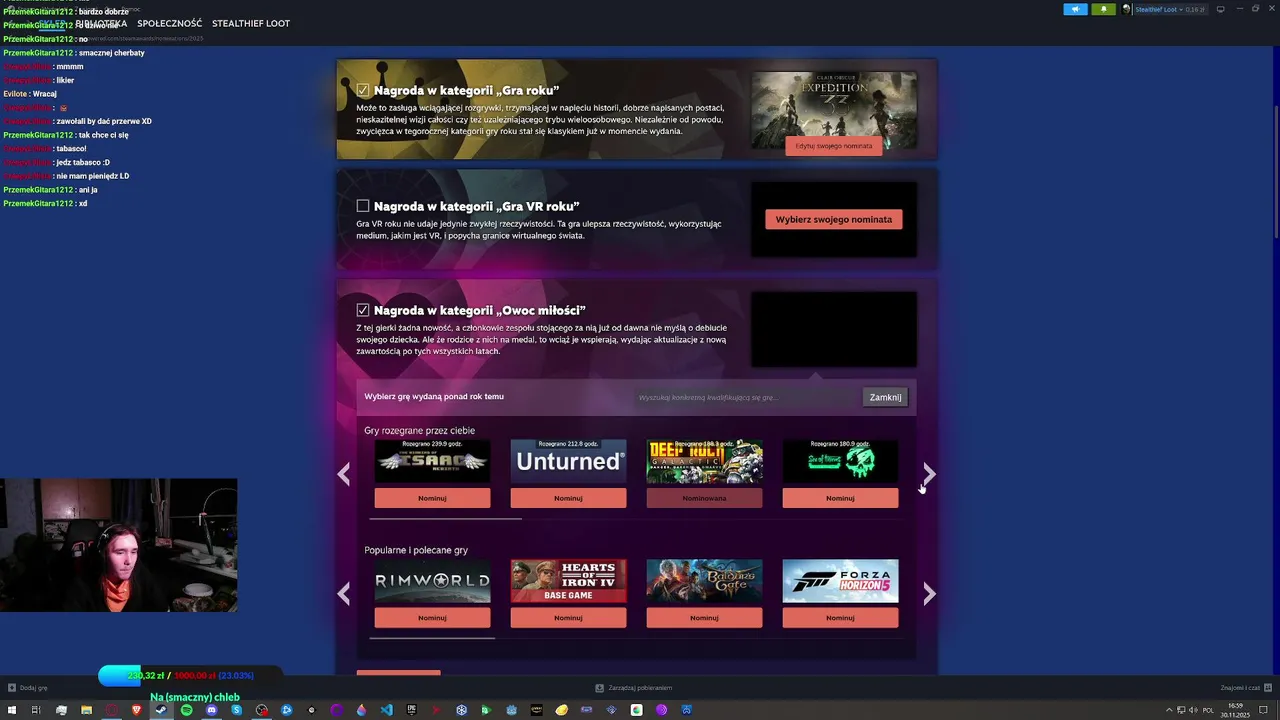Click the Dodaj grę plus icon
This screenshot has height=720, width=1280.
point(12,688)
